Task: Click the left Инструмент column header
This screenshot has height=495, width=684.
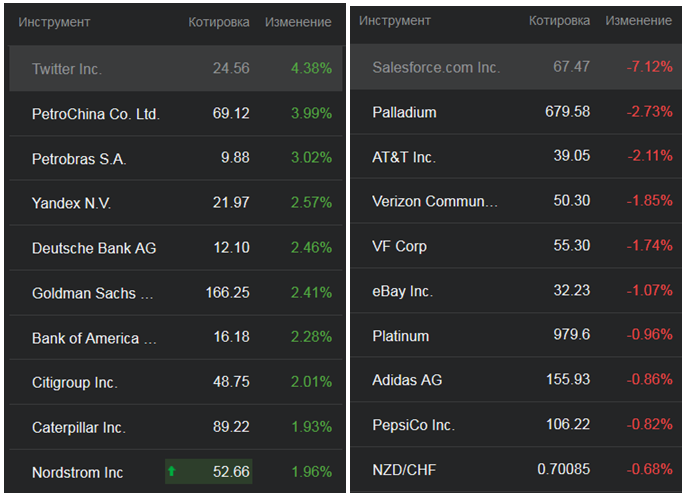Action: [54, 22]
